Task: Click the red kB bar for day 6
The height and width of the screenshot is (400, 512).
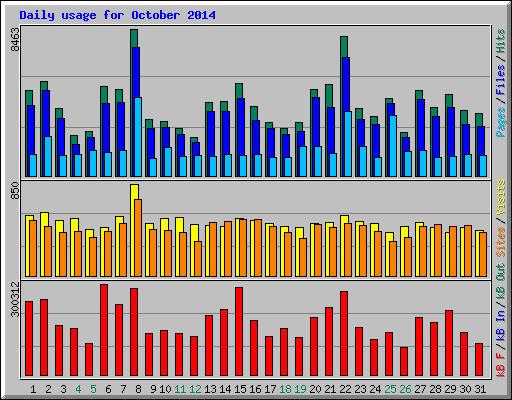Action: 104,330
